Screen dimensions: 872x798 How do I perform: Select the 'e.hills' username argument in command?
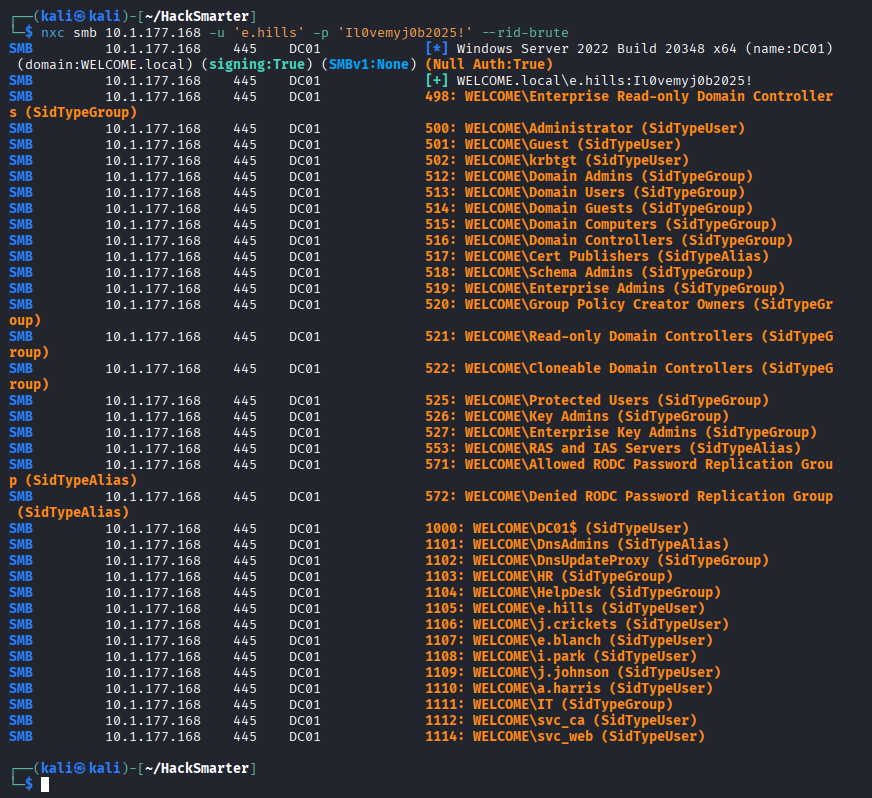tap(269, 32)
